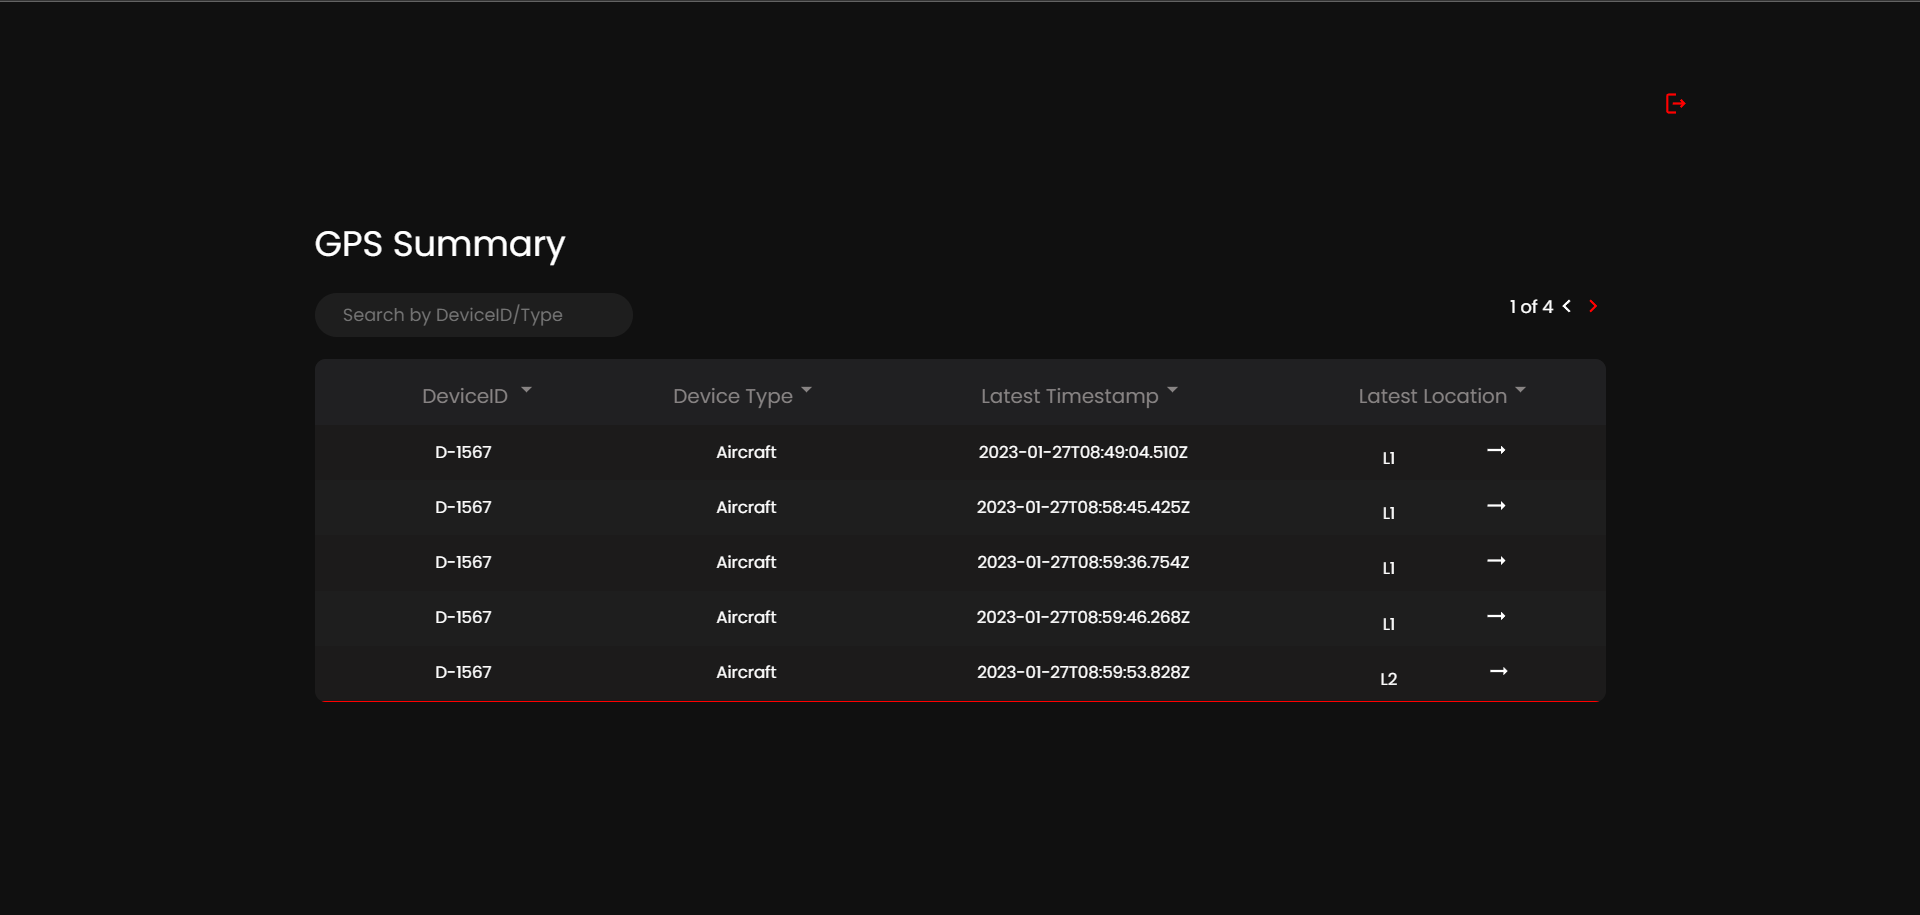Open location arrow for 08:59:46.268Z row
1920x915 pixels.
click(1496, 616)
